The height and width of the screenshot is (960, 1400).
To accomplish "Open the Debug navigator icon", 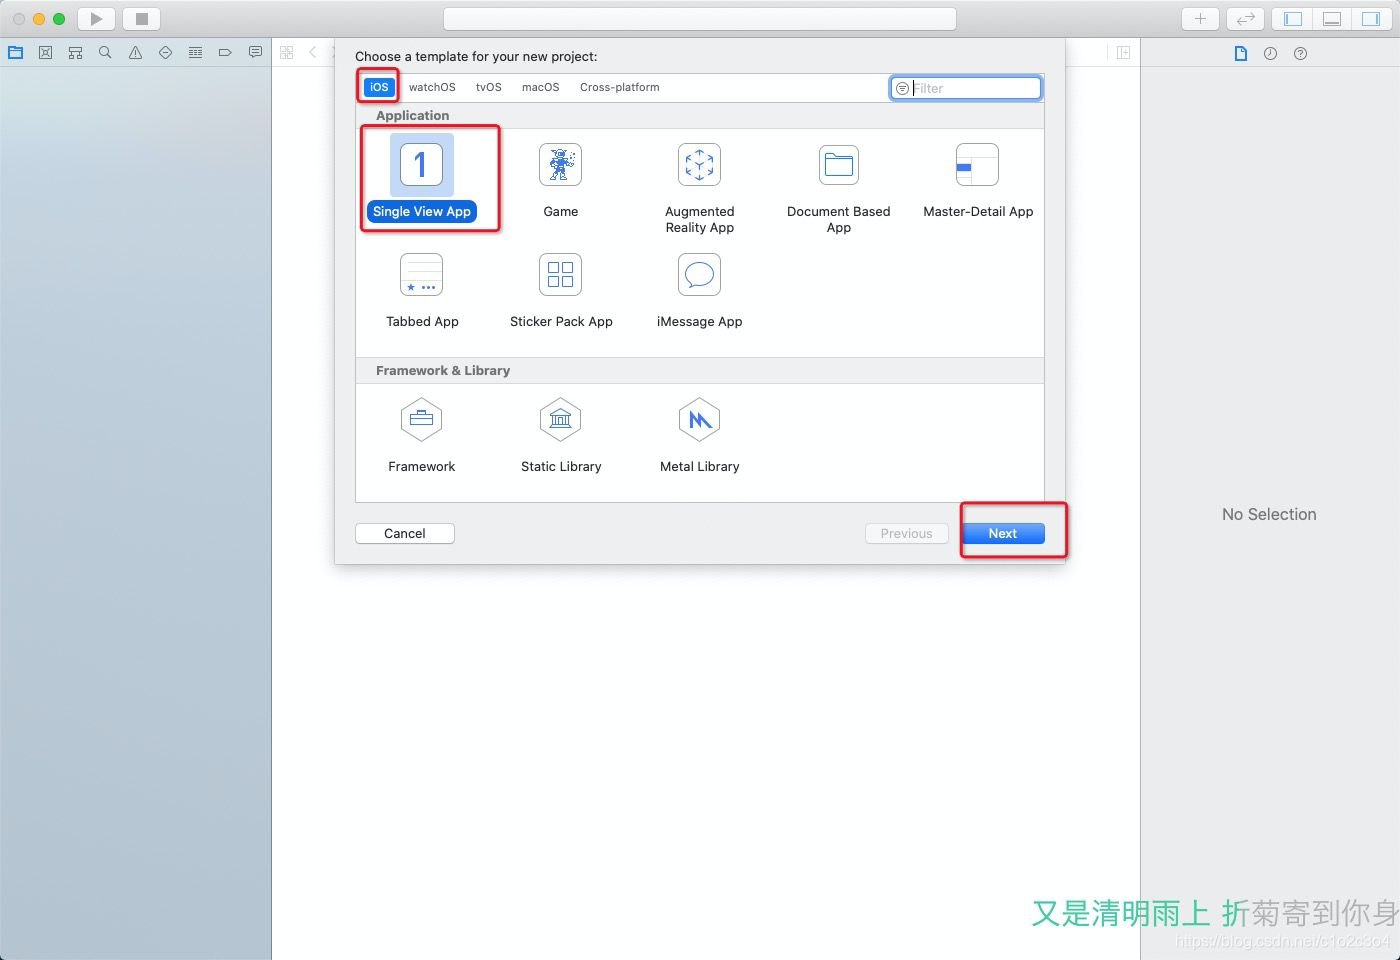I will pos(195,53).
